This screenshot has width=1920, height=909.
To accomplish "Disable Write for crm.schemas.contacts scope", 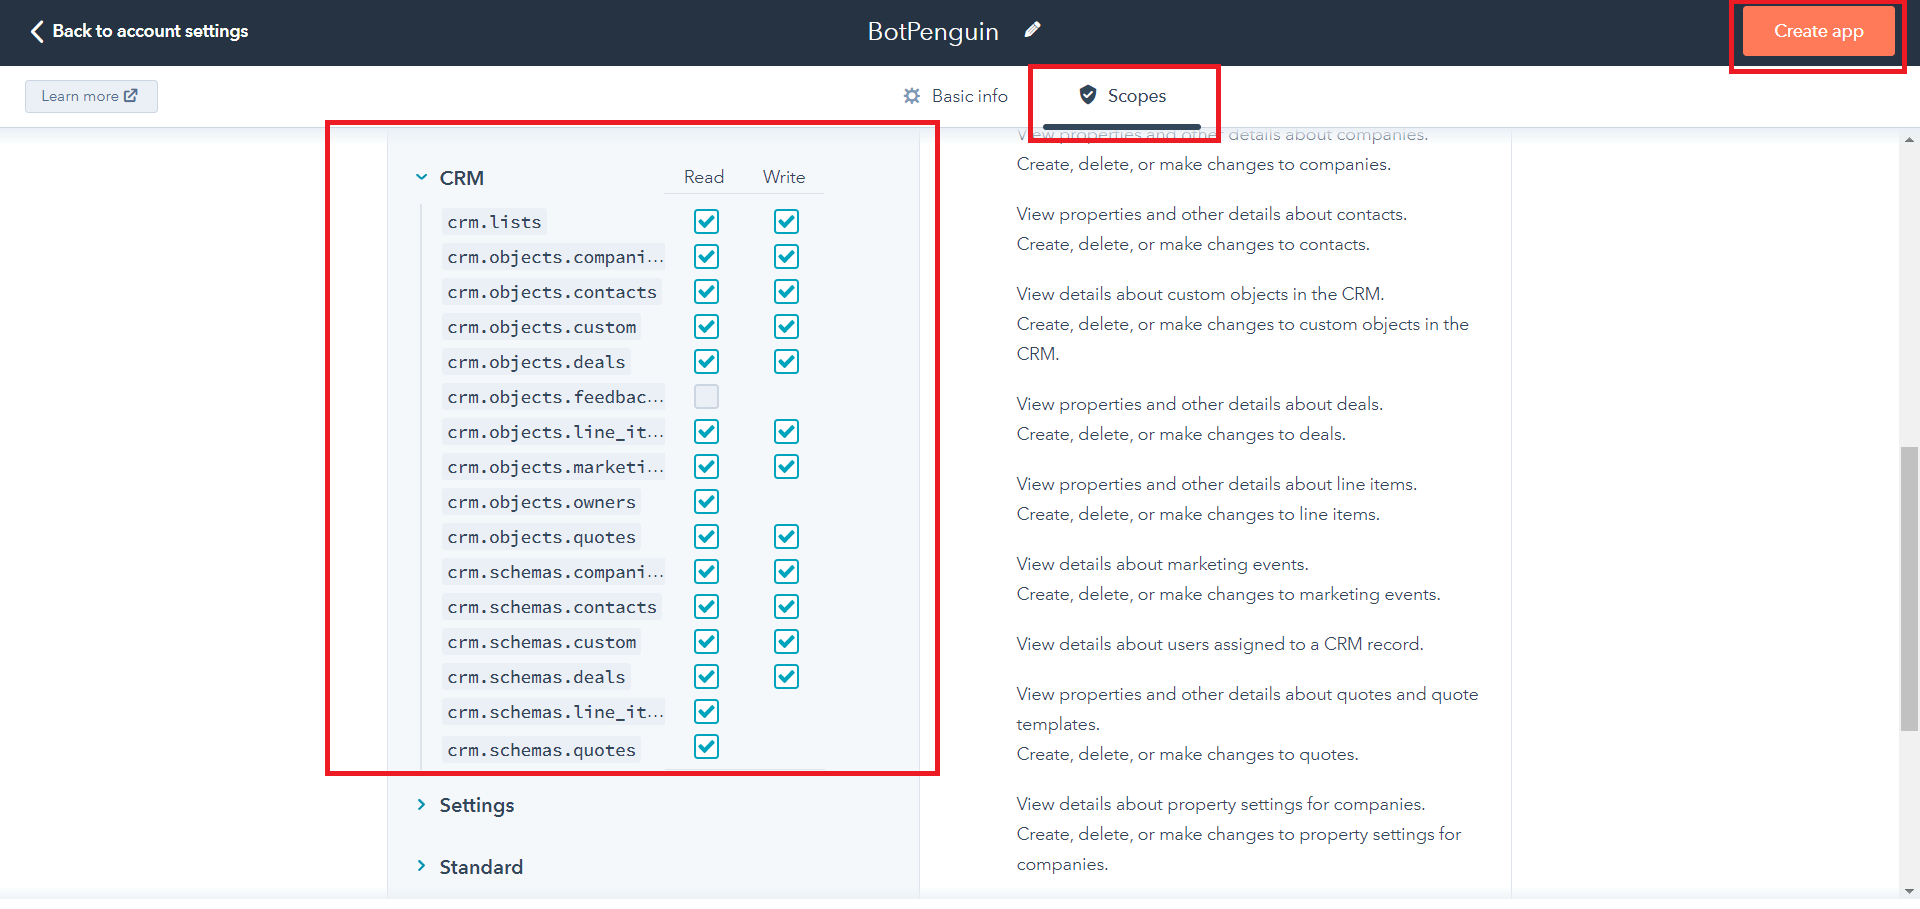I will [786, 607].
